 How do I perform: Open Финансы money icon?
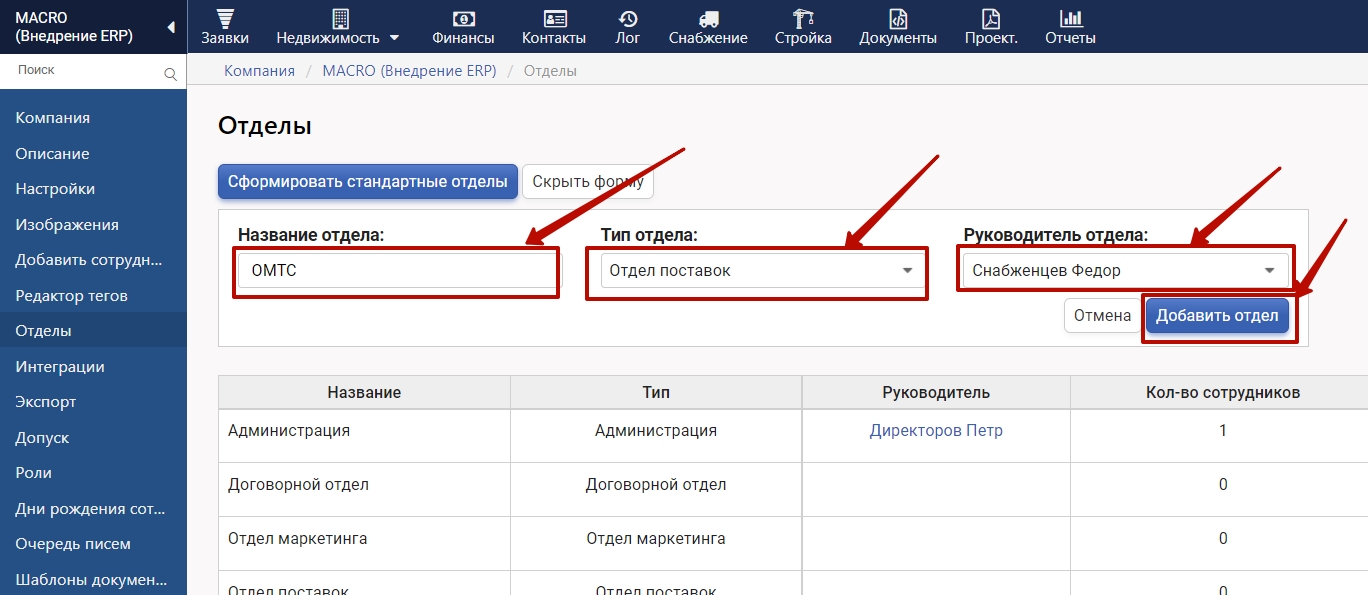point(463,18)
